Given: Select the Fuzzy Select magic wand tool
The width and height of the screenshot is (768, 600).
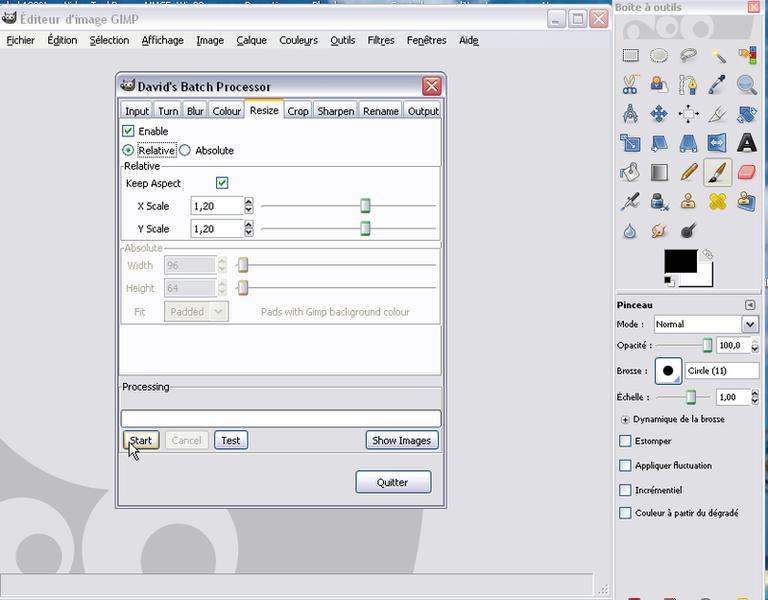Looking at the screenshot, I should 718,55.
